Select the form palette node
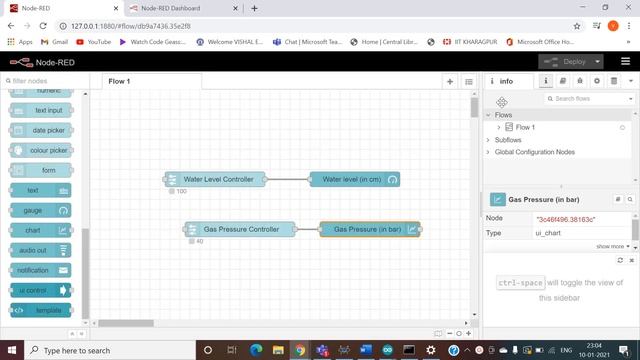 [41, 170]
